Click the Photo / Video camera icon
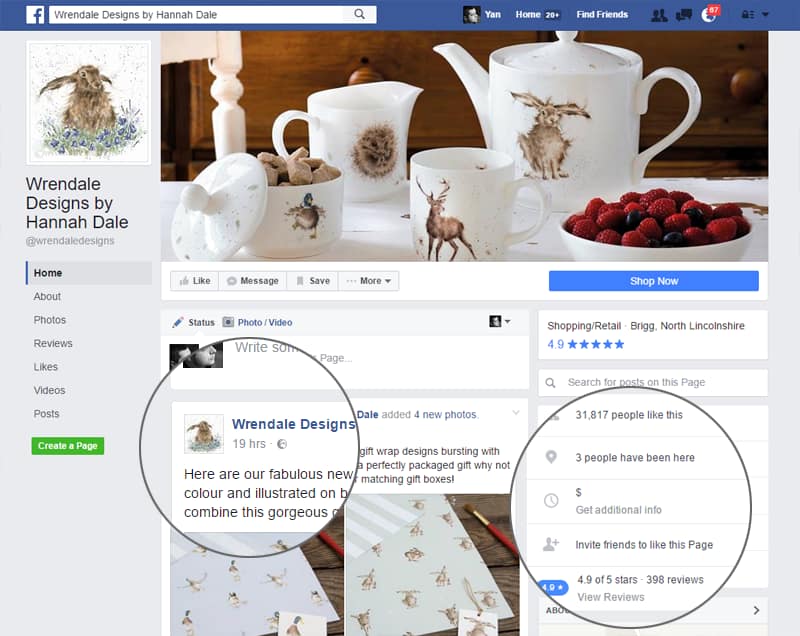Image resolution: width=800 pixels, height=636 pixels. pyautogui.click(x=228, y=322)
